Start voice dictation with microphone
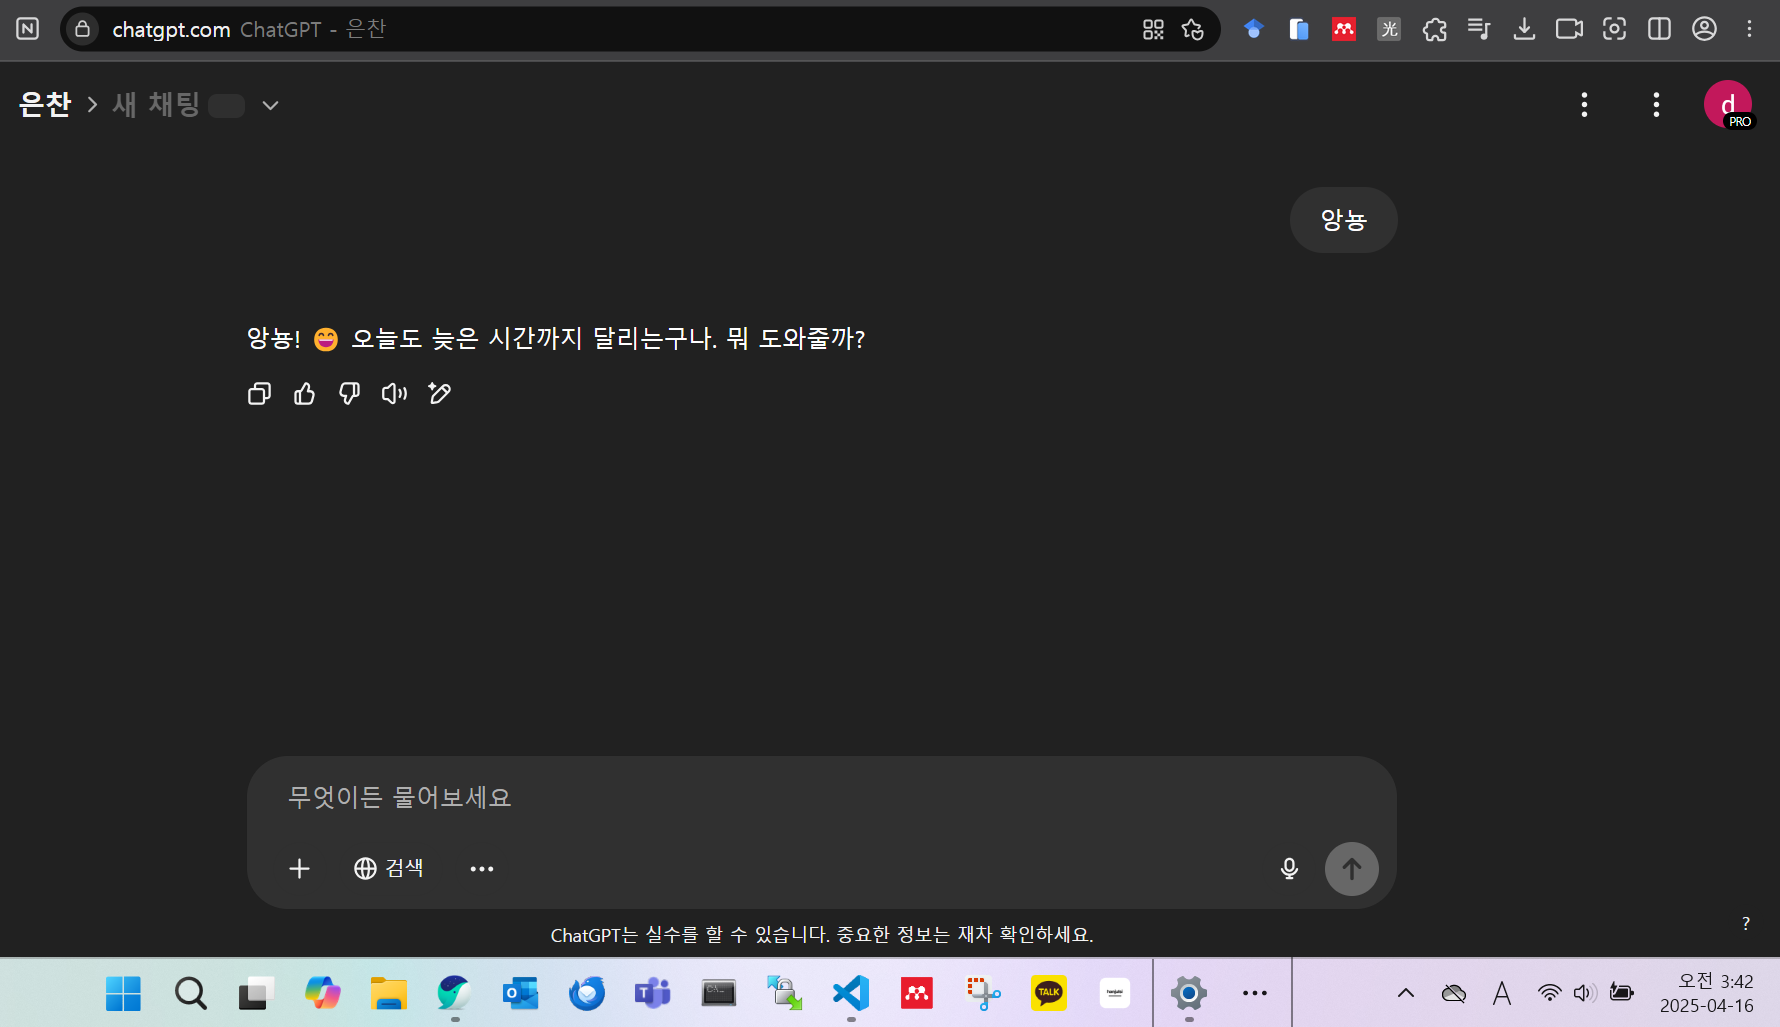1780x1027 pixels. (1289, 868)
